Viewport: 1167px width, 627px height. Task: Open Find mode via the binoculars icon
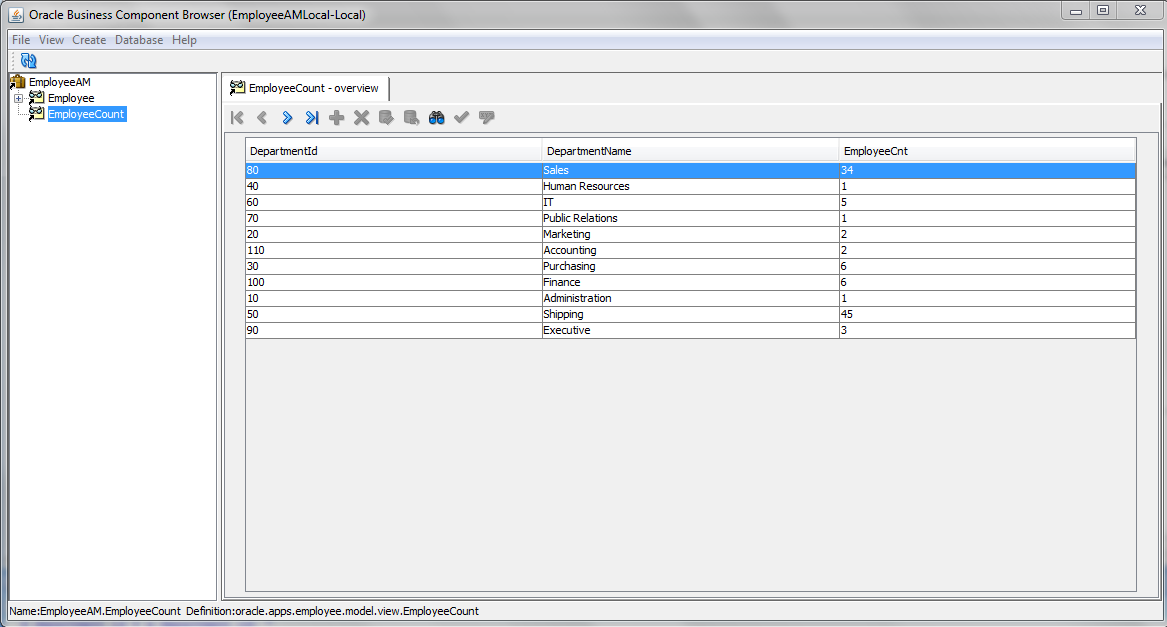point(436,117)
